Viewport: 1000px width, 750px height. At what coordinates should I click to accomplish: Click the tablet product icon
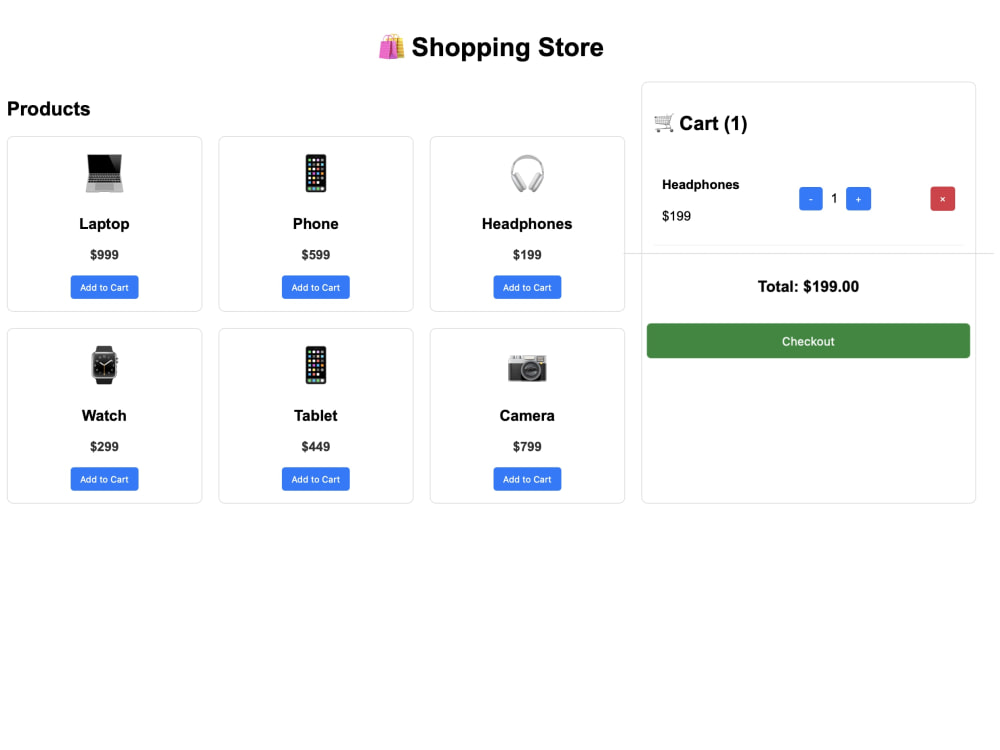coord(316,365)
